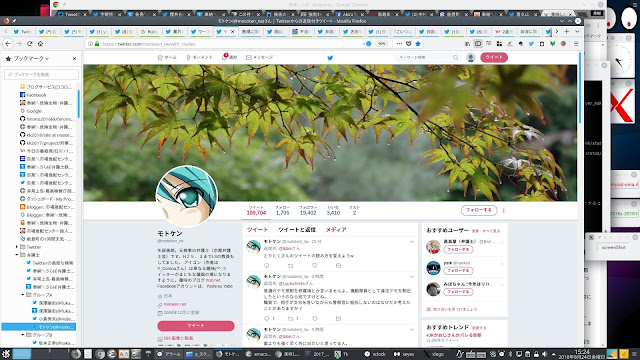
Task: Open page actions three-dot menu in address bar
Action: pos(399,44)
